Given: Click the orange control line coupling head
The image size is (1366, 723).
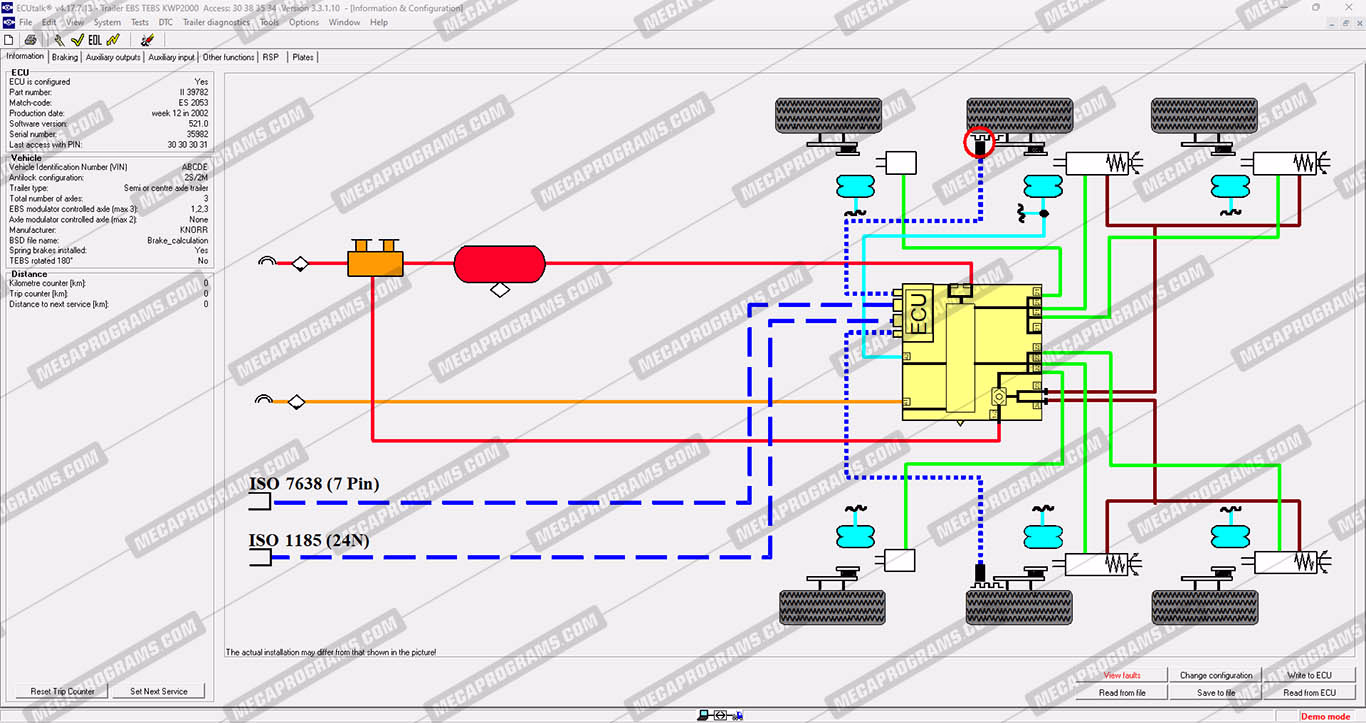Looking at the screenshot, I should point(265,400).
